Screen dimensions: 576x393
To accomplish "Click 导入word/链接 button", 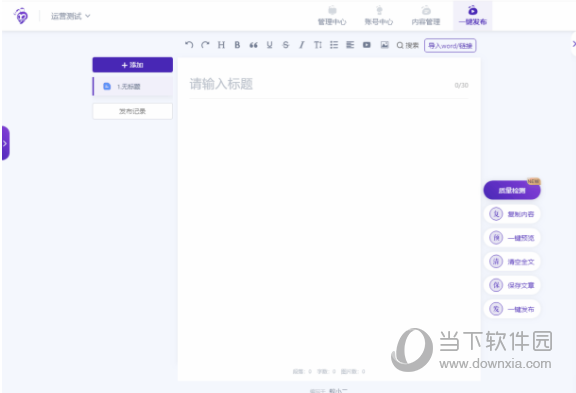I will tap(450, 46).
